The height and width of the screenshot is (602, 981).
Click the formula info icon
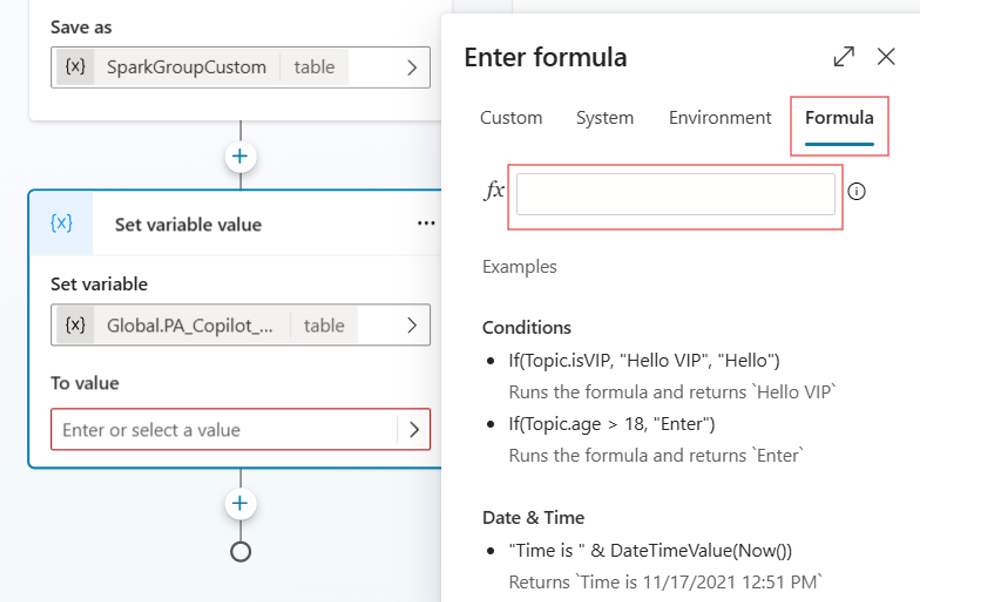(856, 192)
